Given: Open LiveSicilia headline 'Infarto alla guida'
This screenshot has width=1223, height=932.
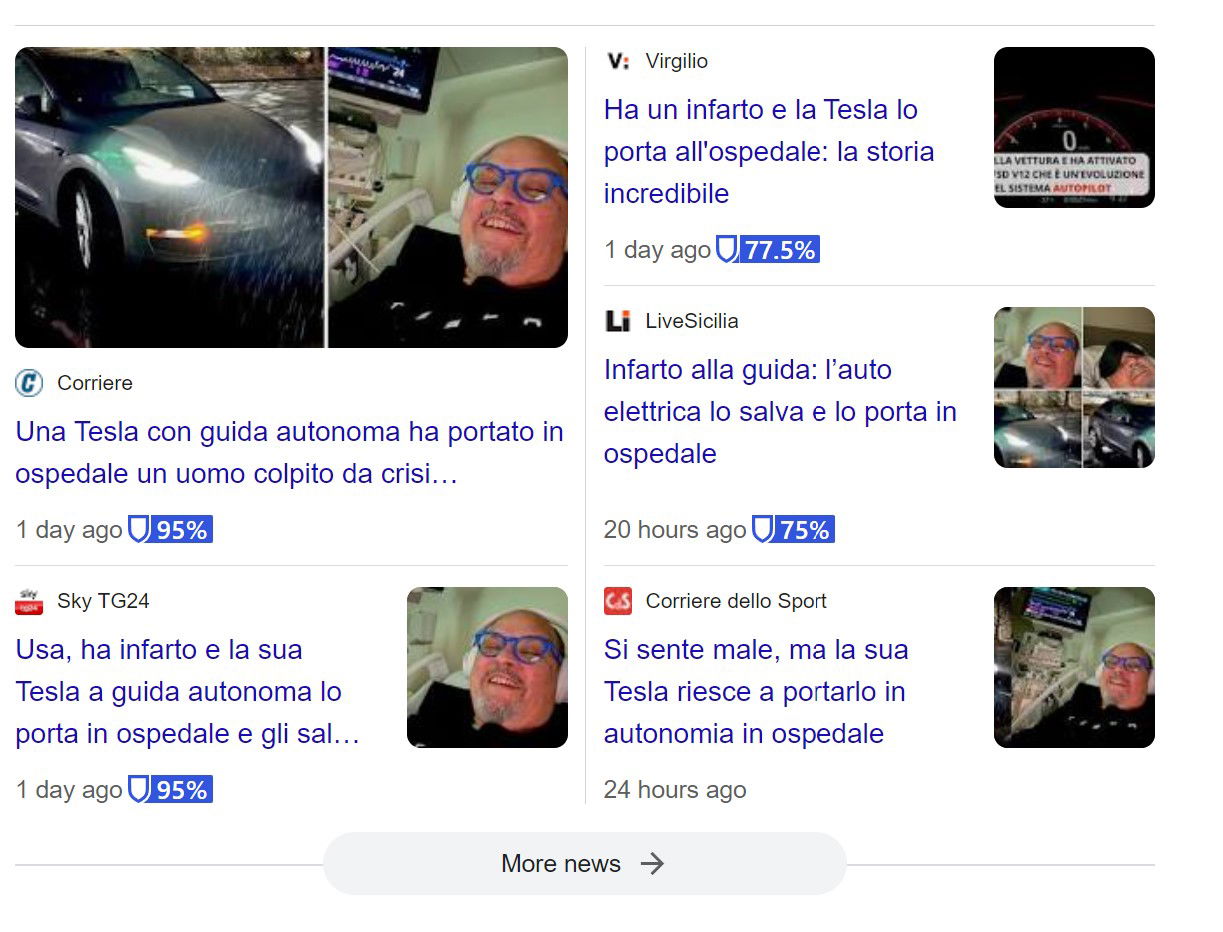Looking at the screenshot, I should (779, 411).
